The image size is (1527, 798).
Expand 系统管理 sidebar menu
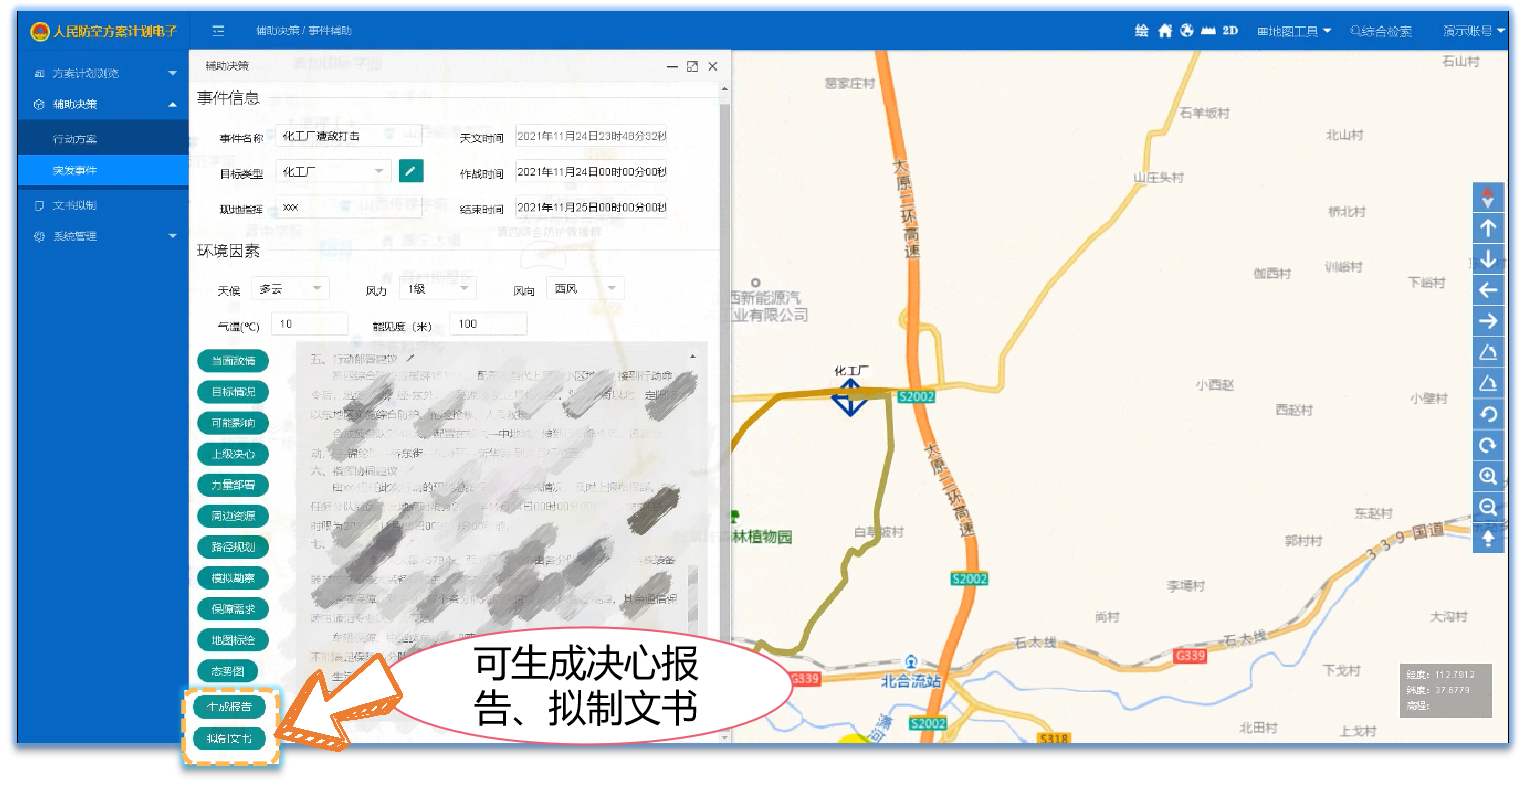pos(103,236)
